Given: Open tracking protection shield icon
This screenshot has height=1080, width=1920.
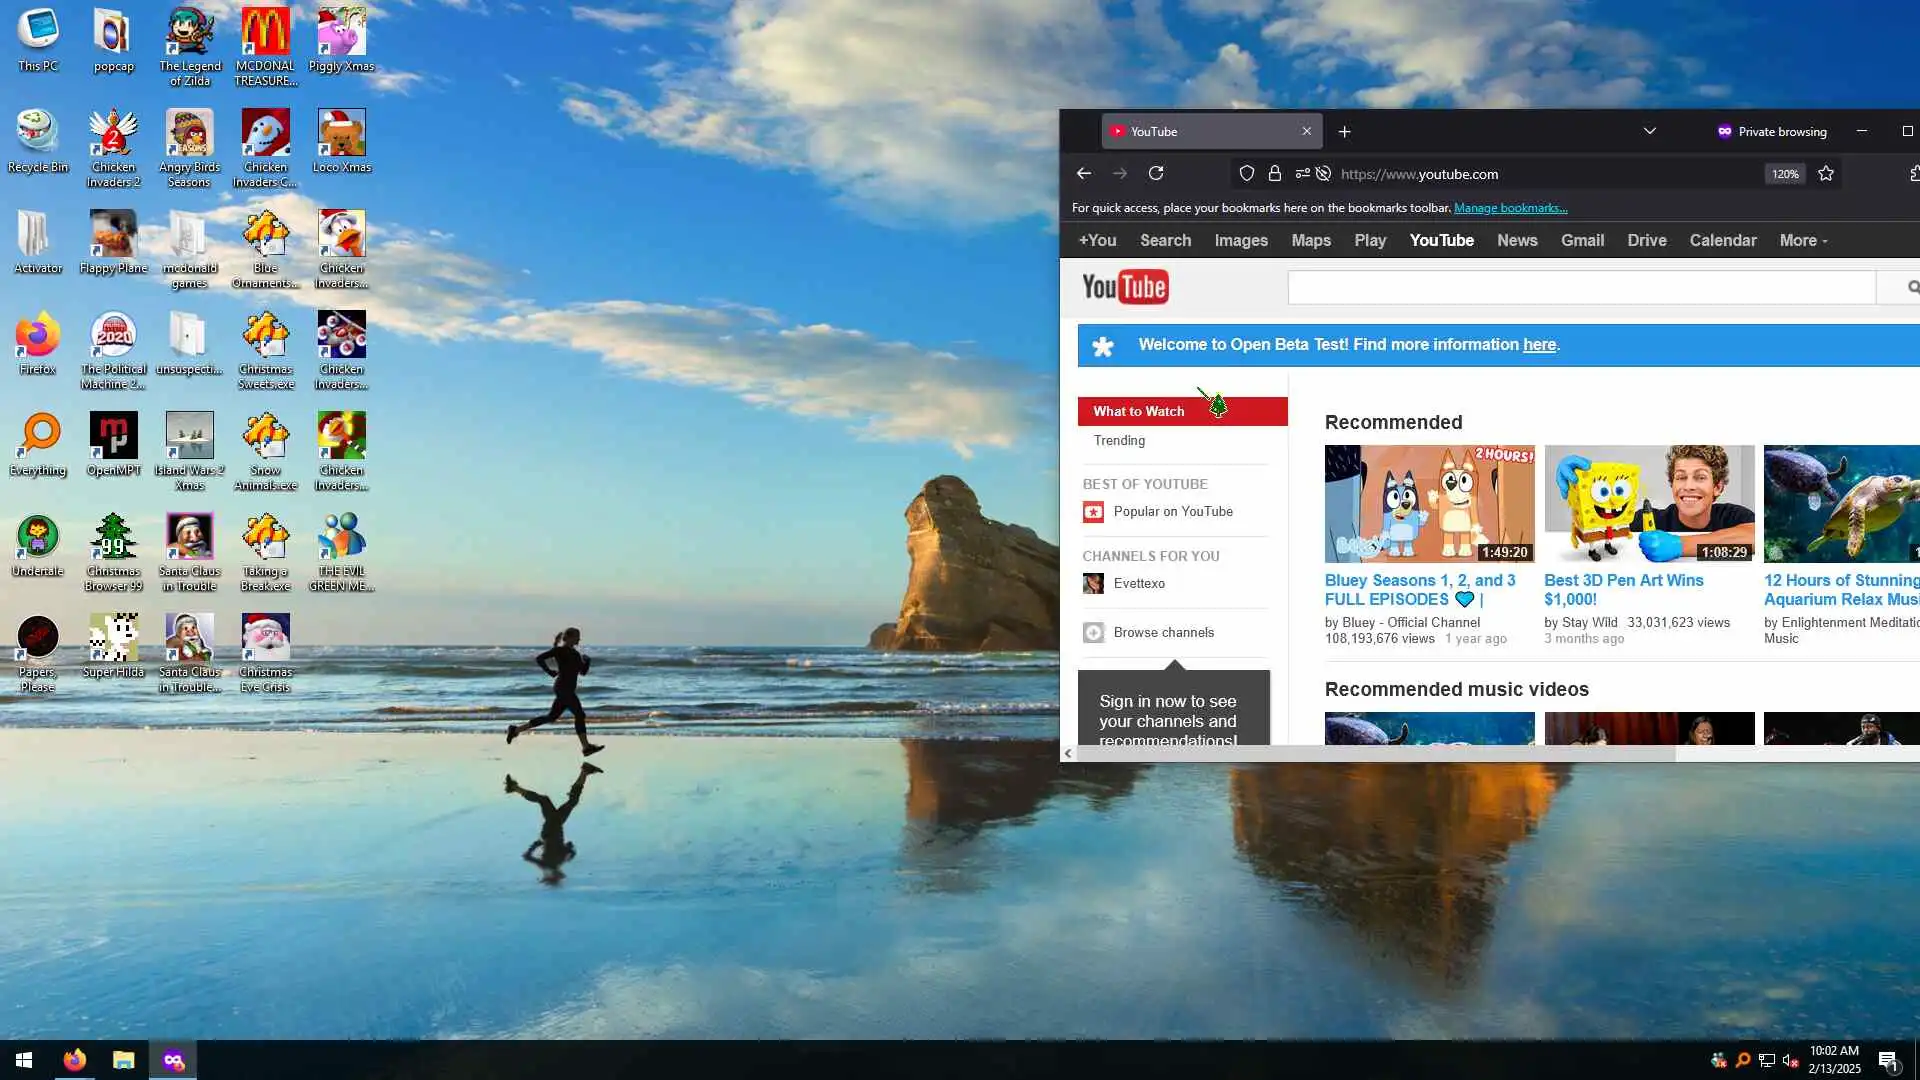Looking at the screenshot, I should coord(1247,173).
